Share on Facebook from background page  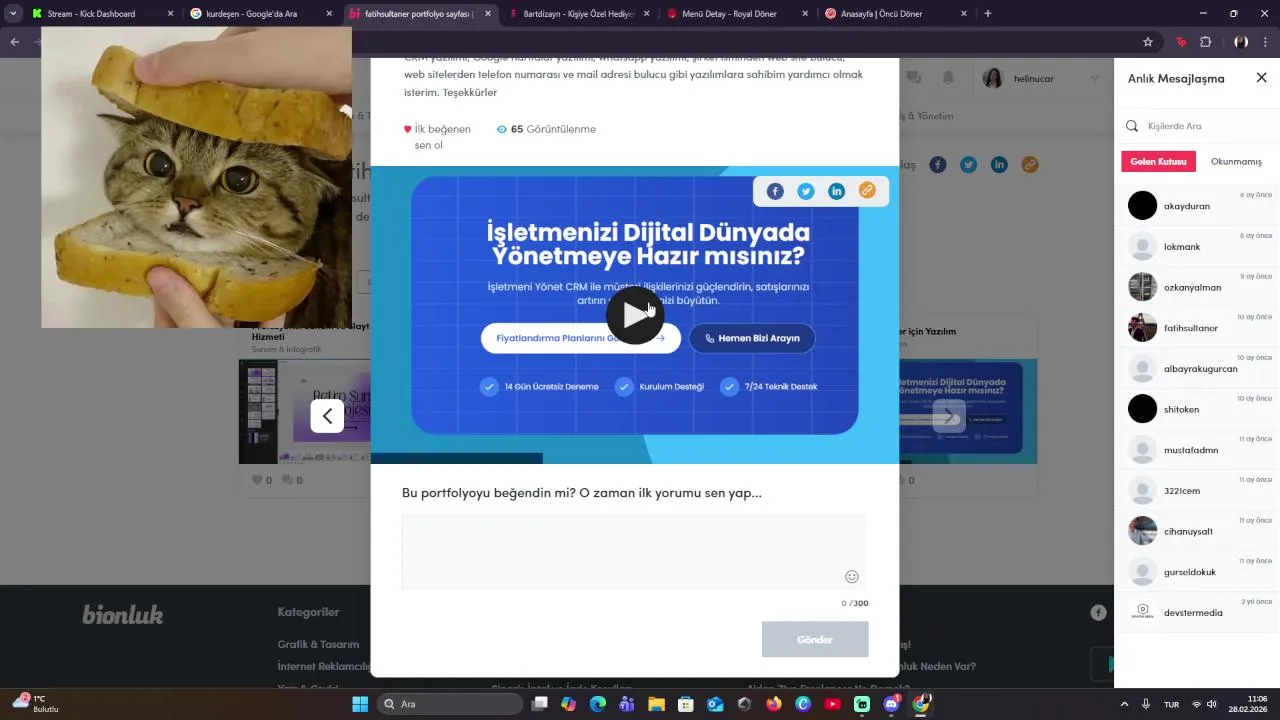pyautogui.click(x=937, y=165)
